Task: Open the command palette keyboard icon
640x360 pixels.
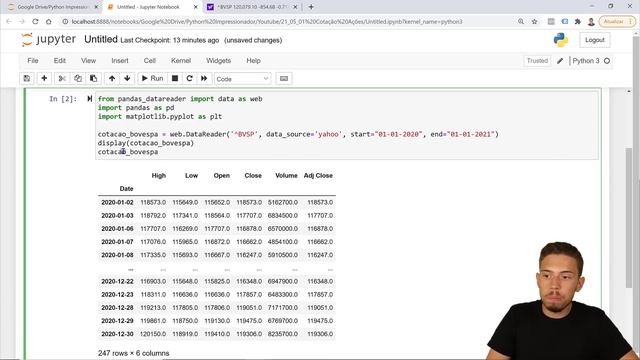Action: [284, 78]
